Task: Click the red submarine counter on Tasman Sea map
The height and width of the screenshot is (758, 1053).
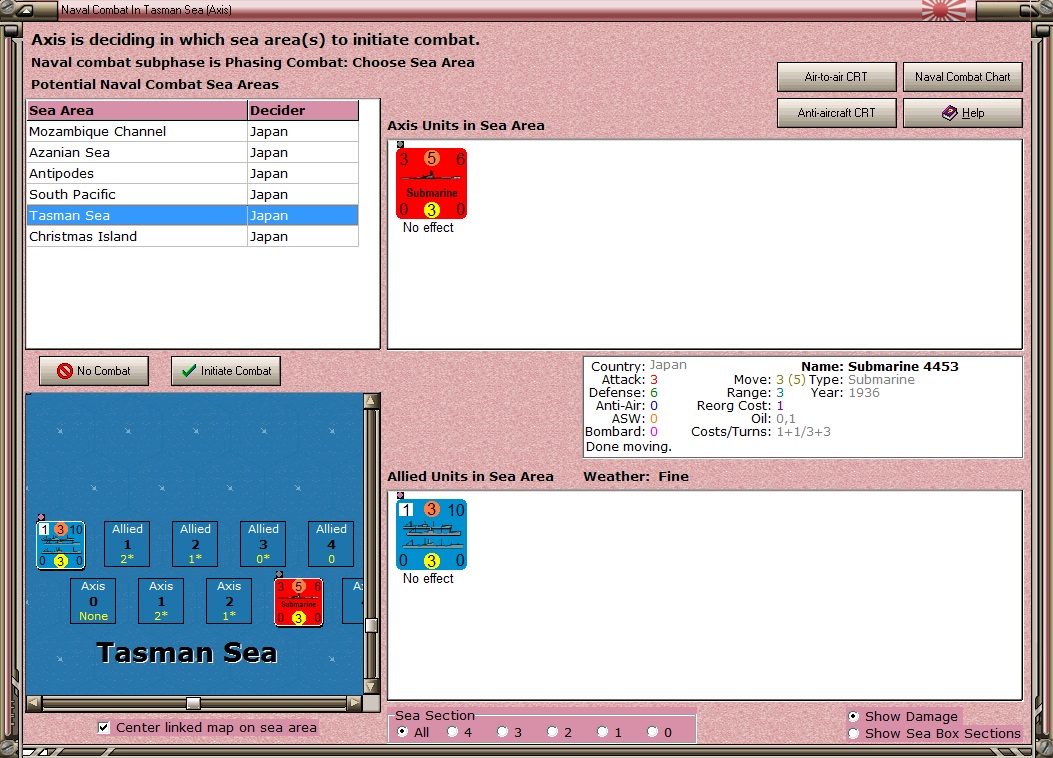Action: [x=299, y=602]
